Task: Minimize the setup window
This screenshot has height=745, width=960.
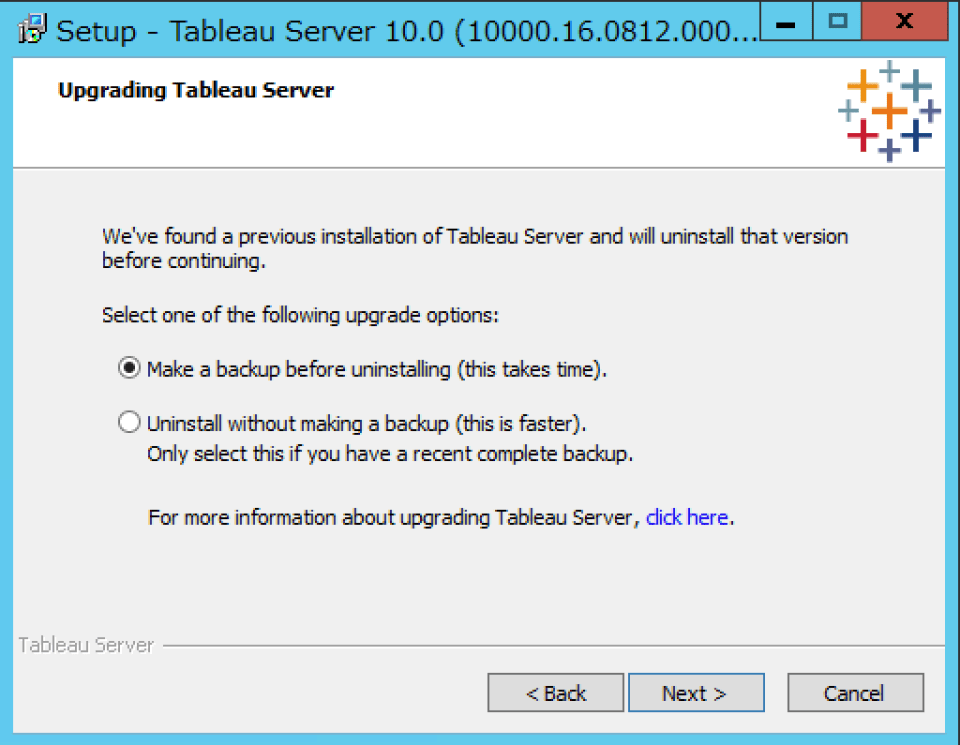Action: coord(786,21)
